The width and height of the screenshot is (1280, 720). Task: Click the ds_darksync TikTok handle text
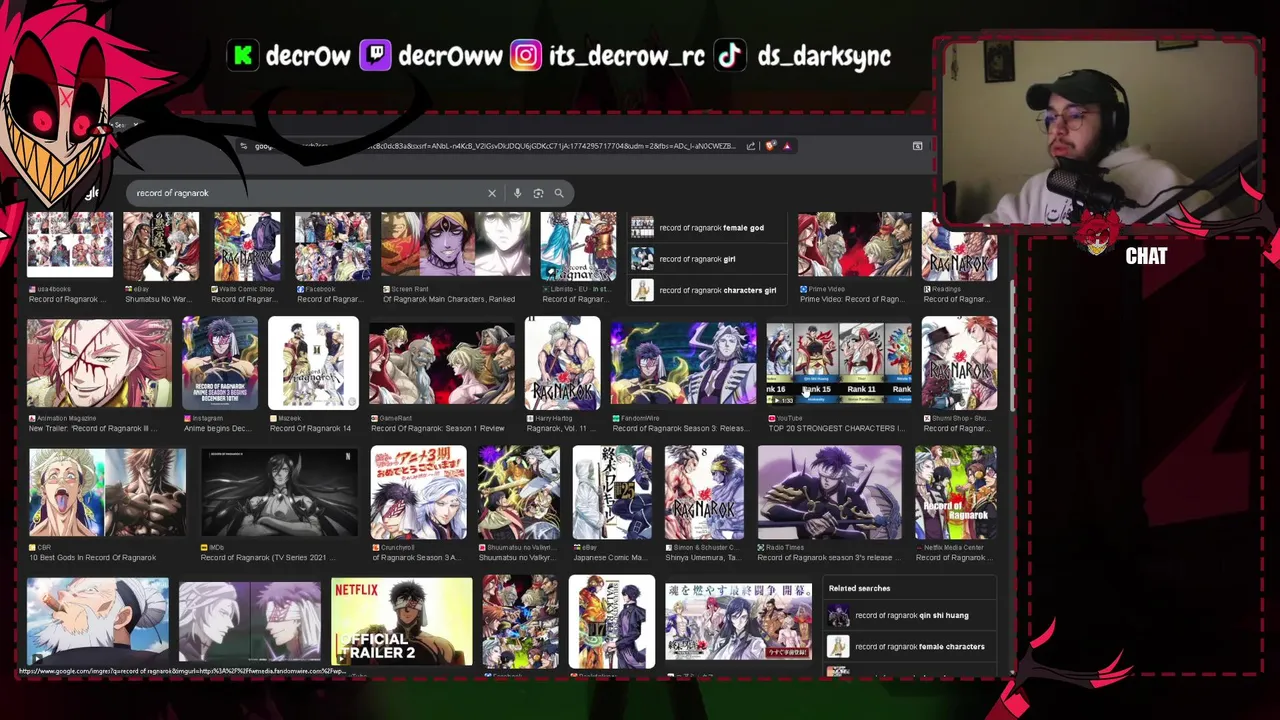click(824, 56)
